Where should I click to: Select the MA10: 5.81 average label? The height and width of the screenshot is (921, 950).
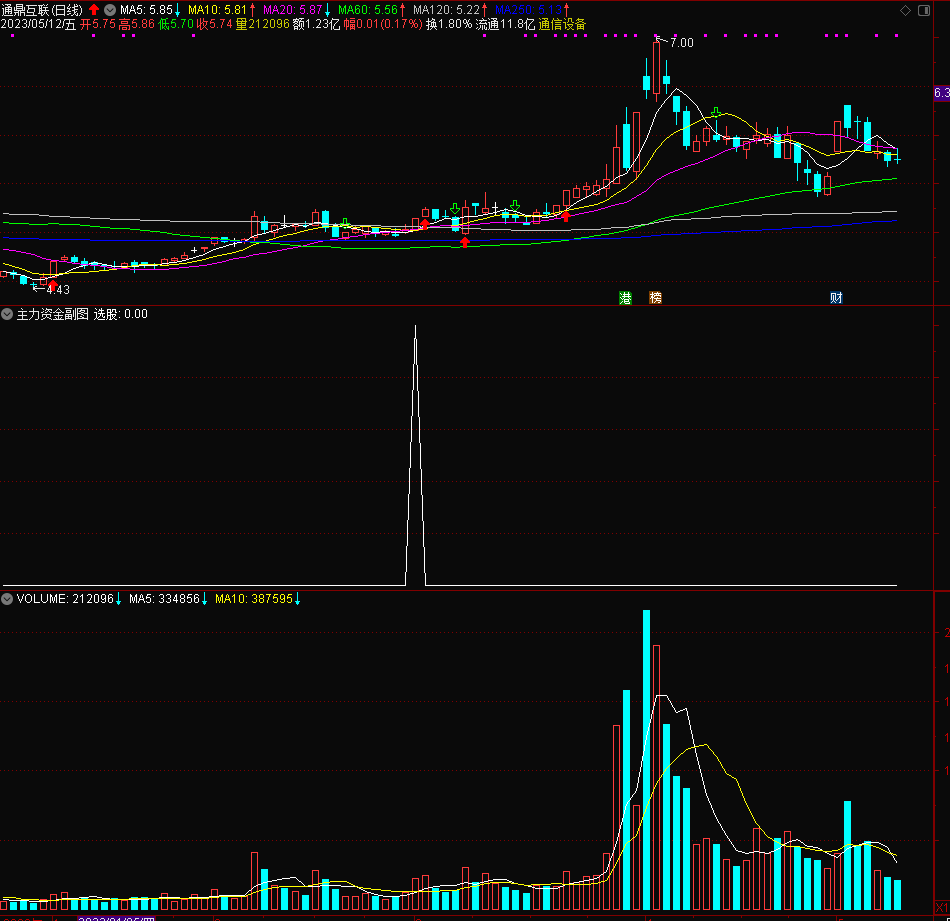[218, 10]
